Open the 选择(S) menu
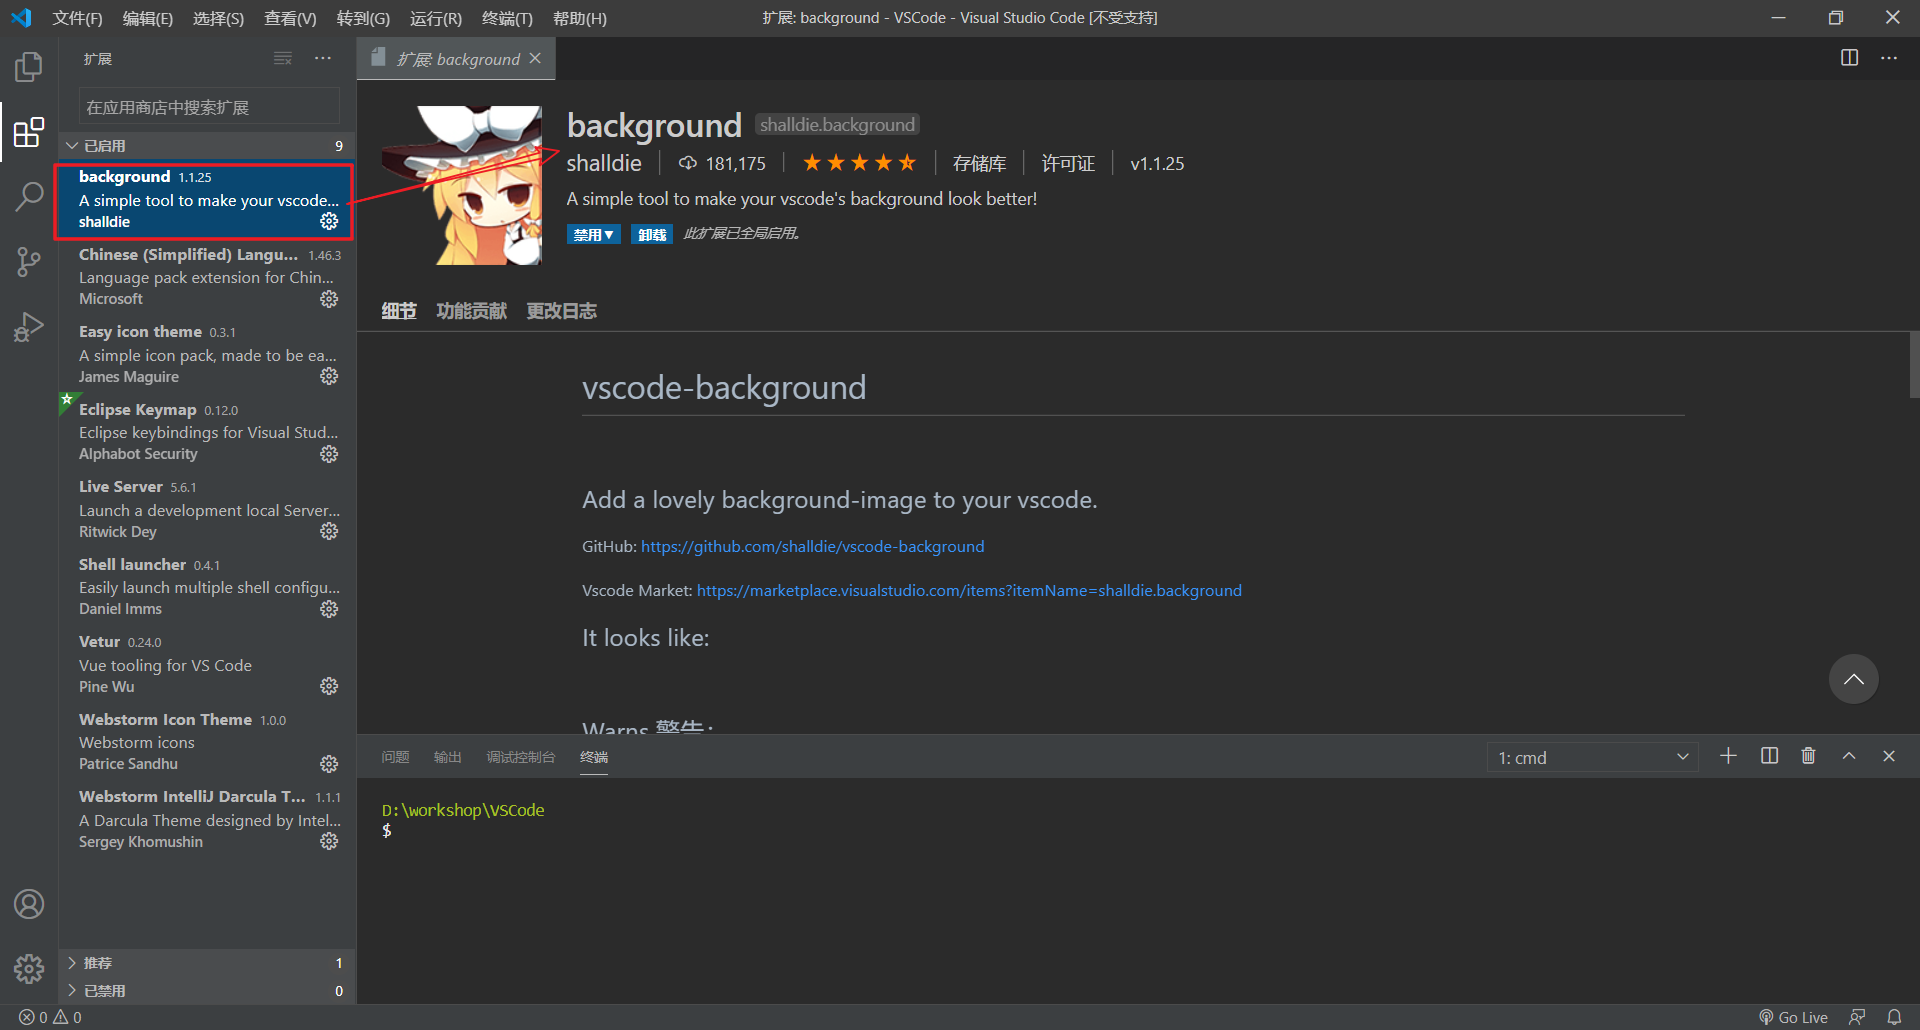The height and width of the screenshot is (1030, 1920). click(218, 18)
